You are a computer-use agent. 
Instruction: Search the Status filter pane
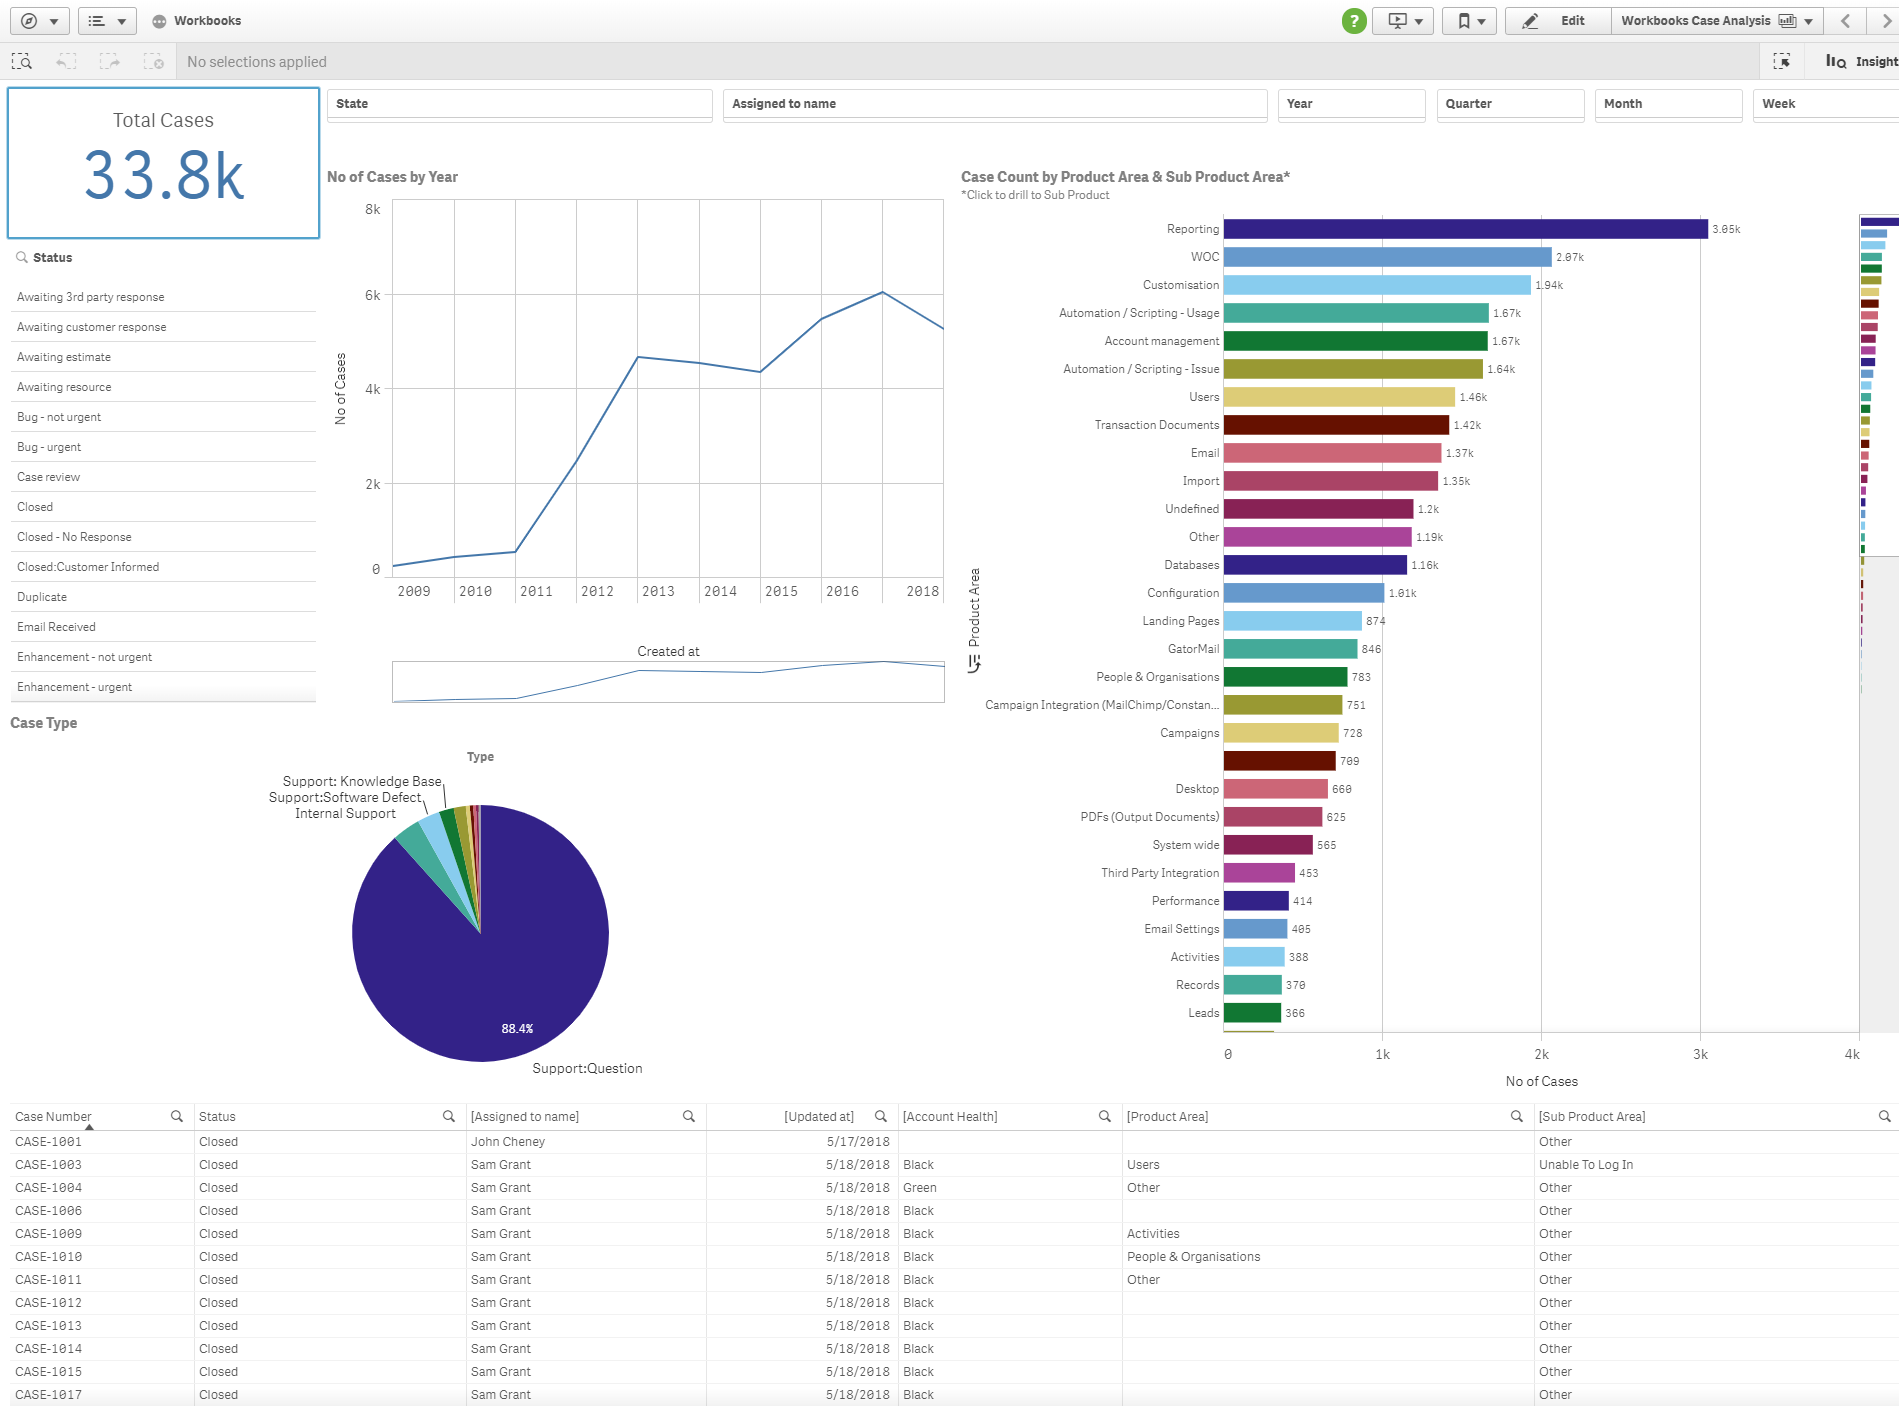(22, 258)
